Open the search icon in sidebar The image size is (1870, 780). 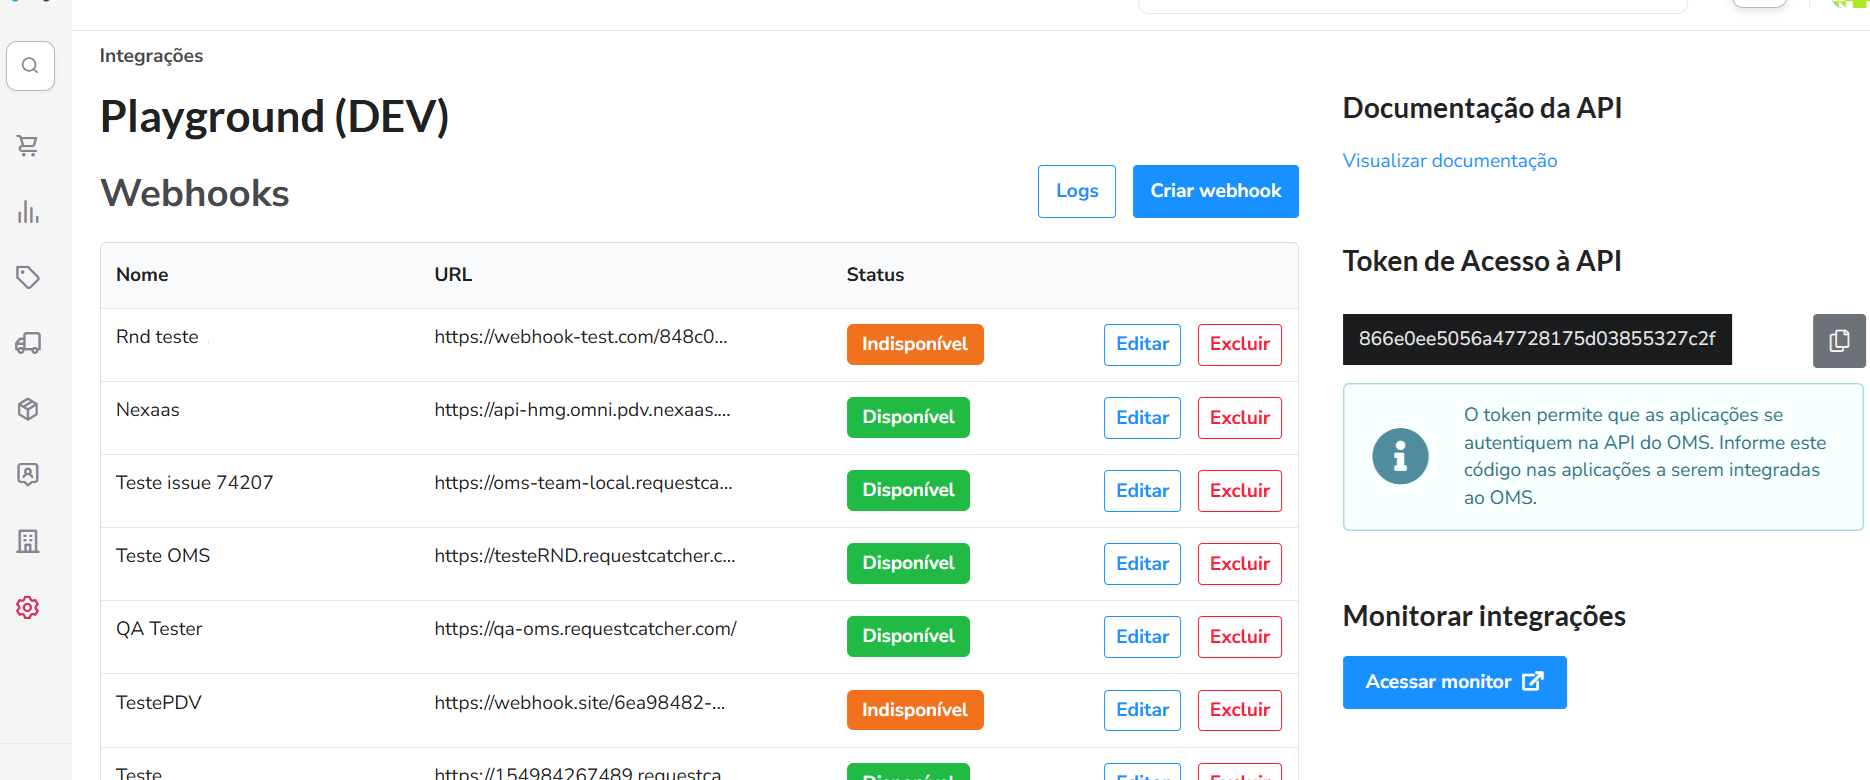tap(30, 66)
